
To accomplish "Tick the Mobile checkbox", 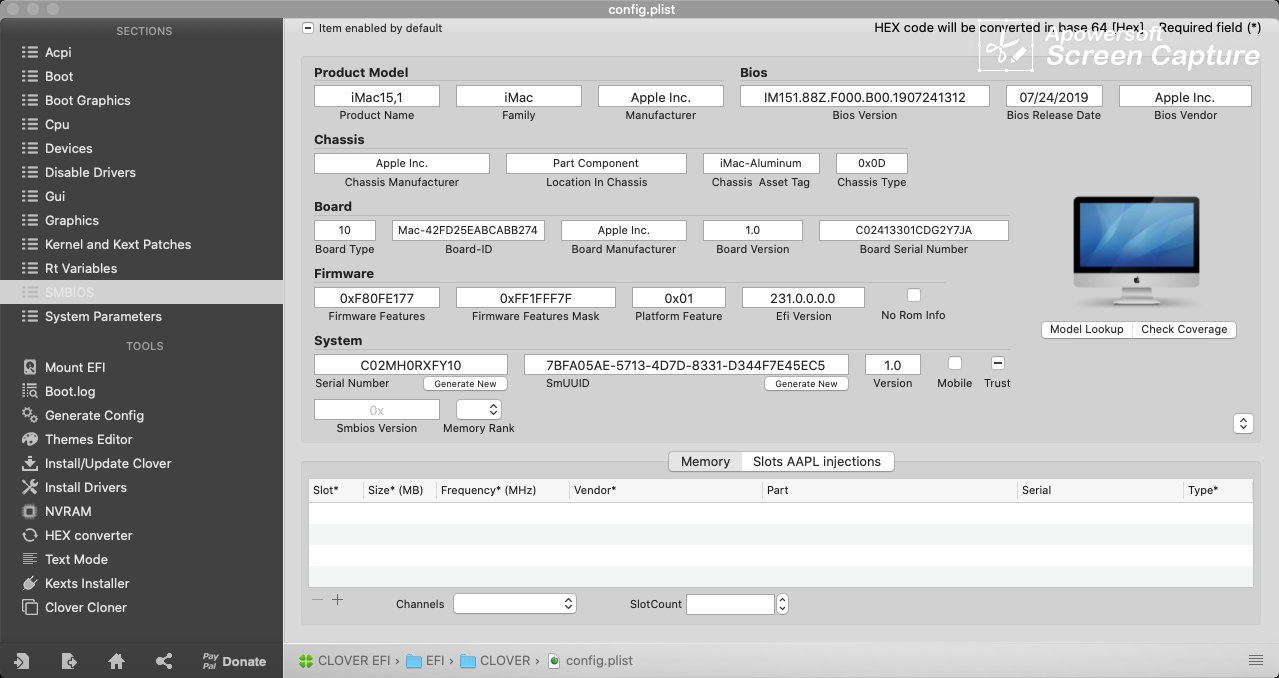I will click(954, 363).
